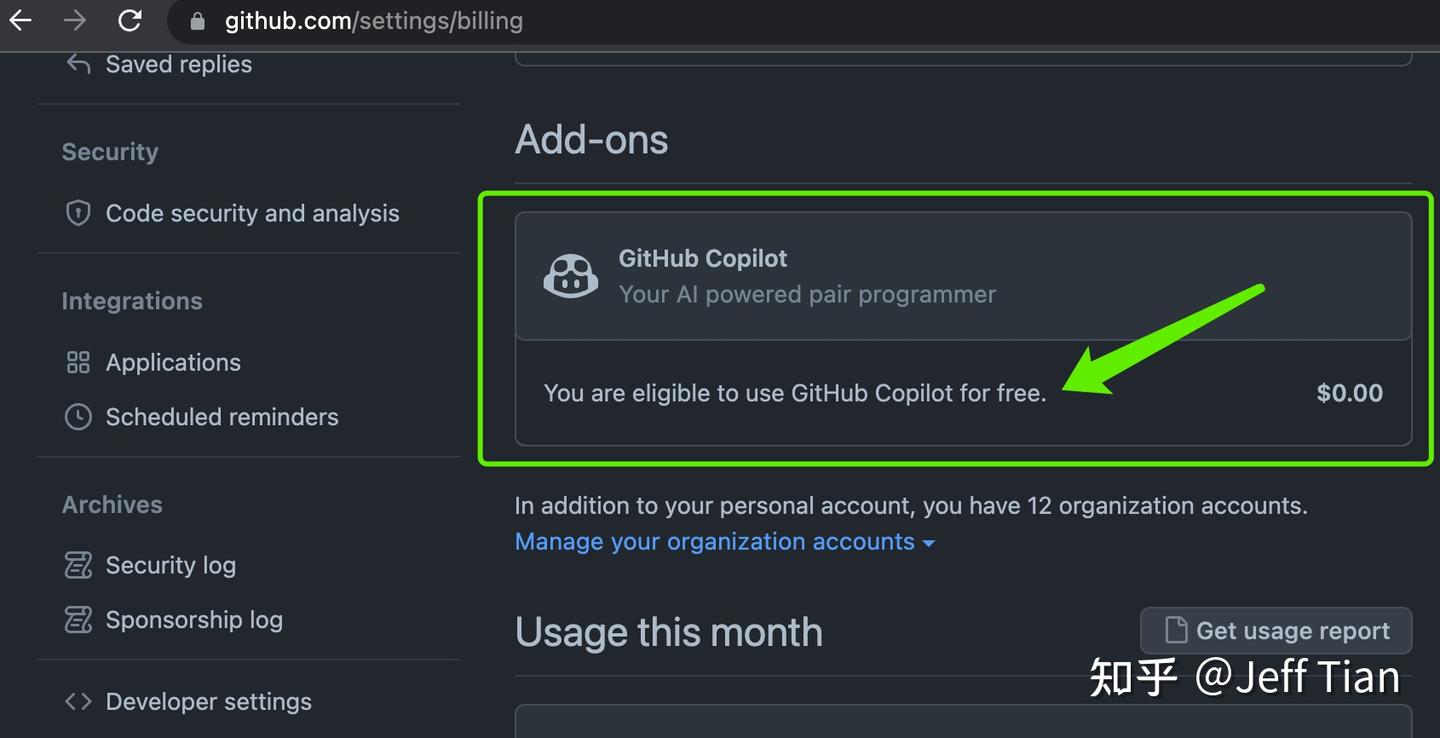The width and height of the screenshot is (1440, 738).
Task: Click the Security log icon
Action: click(78, 565)
